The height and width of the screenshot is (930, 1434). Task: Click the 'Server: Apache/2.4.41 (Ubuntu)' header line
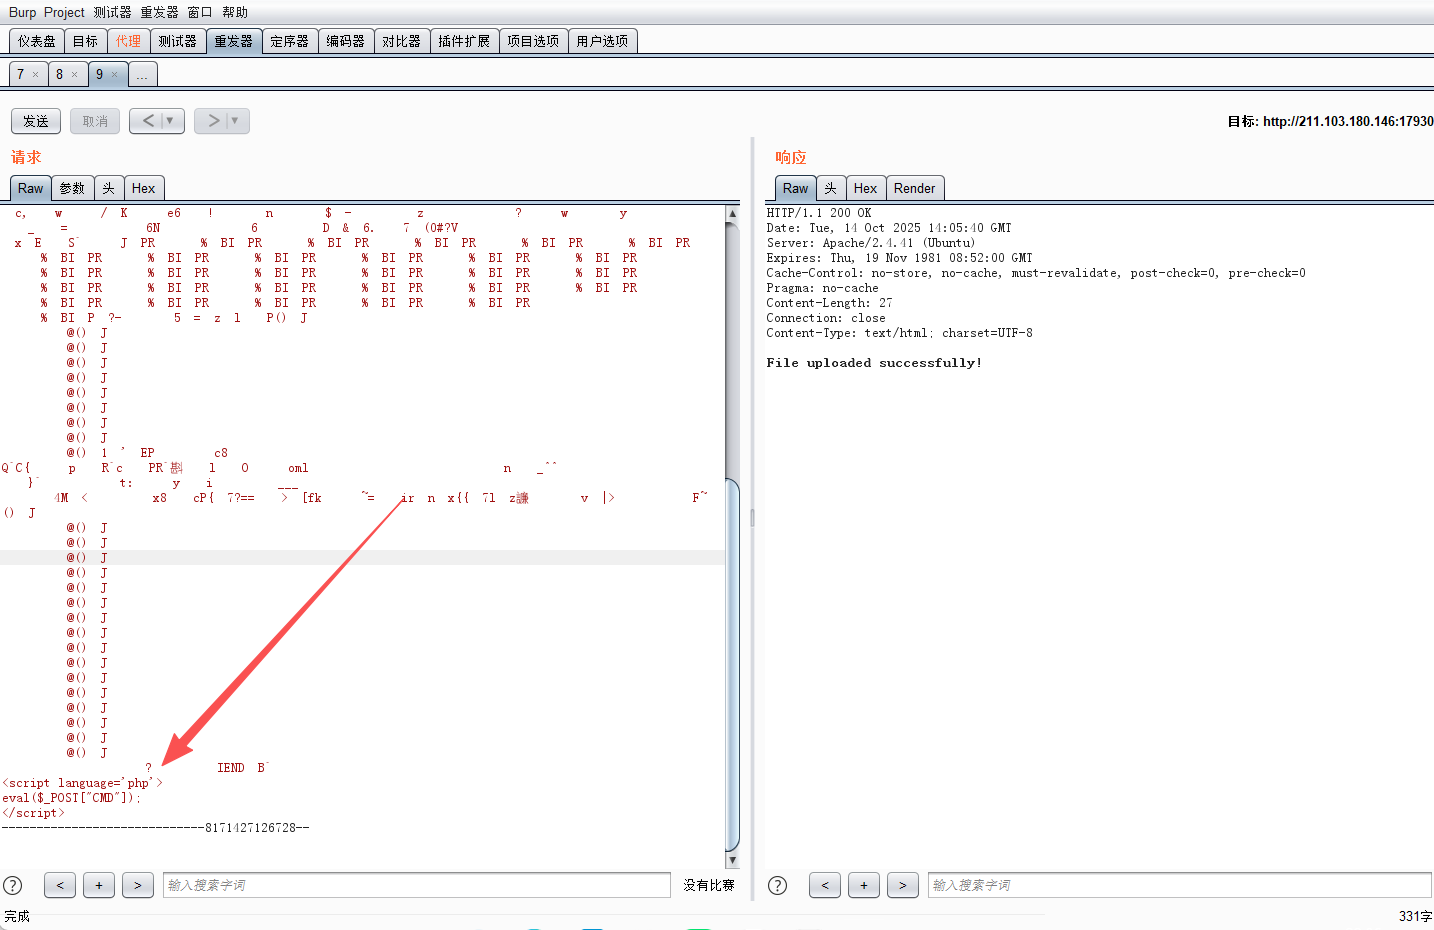870,243
